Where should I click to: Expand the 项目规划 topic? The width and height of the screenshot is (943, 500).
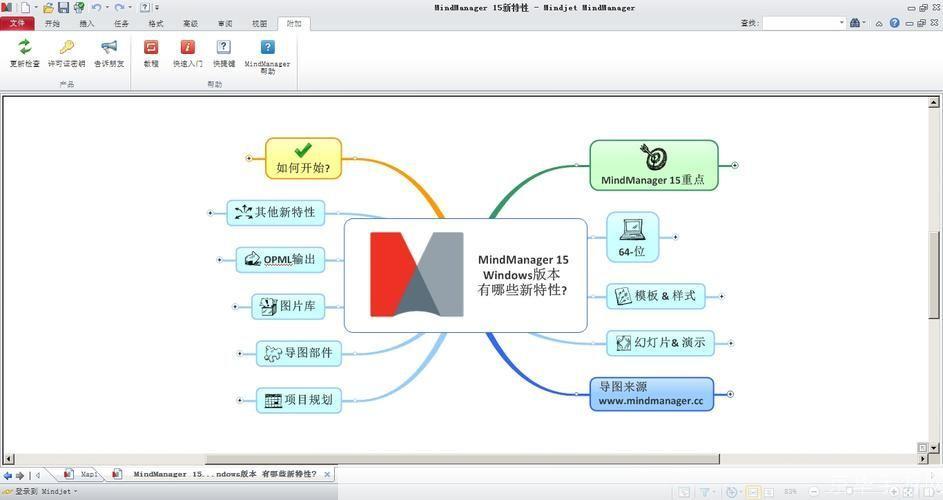(x=240, y=400)
